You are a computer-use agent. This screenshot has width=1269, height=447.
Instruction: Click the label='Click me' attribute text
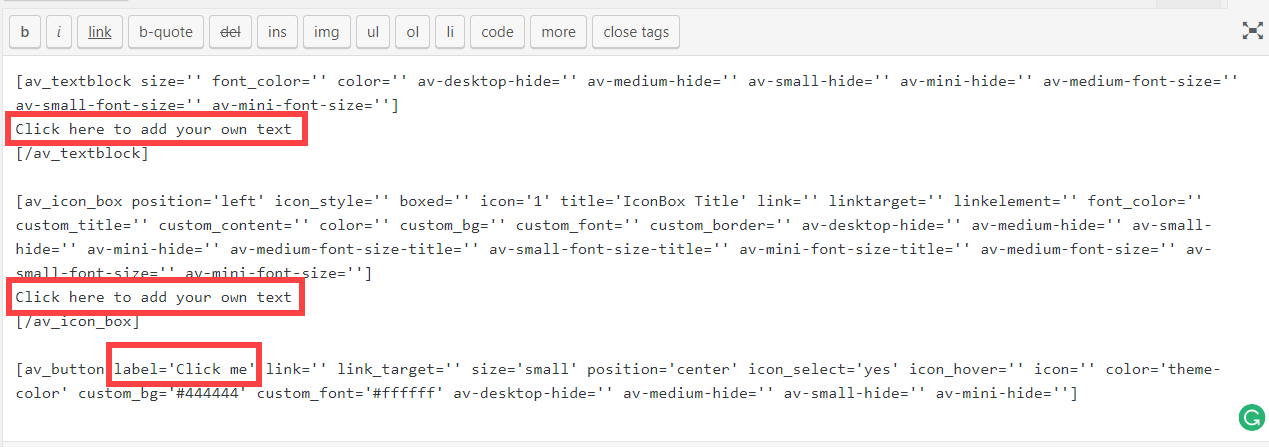click(x=184, y=369)
